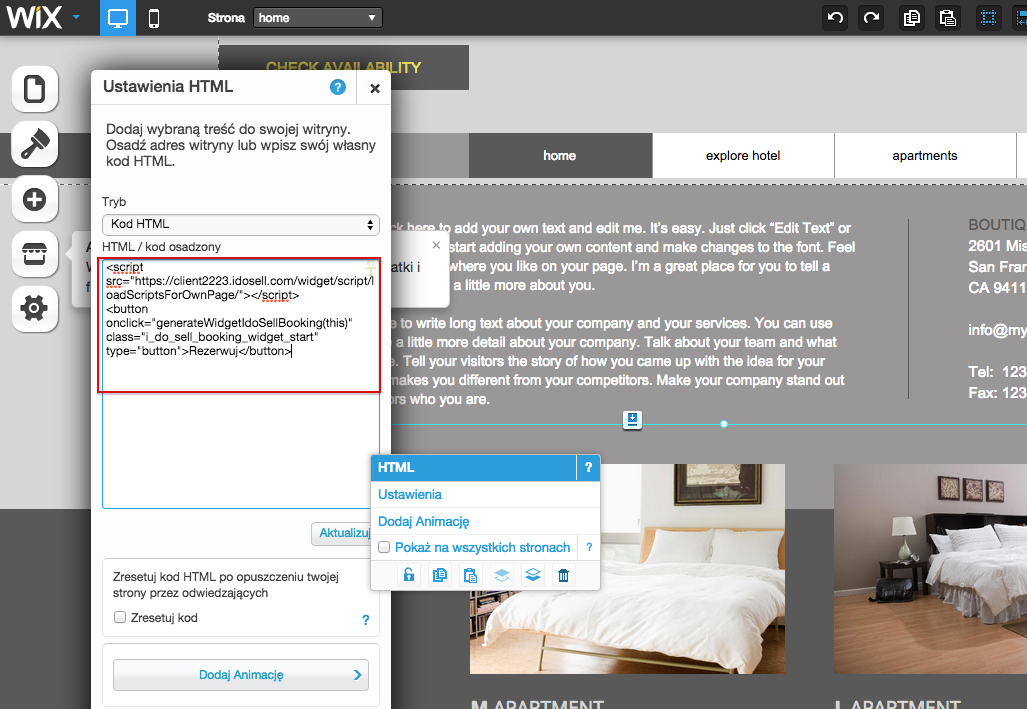Screen dimensions: 1027x709
Task: Select the apartments navigation tab
Action: (925, 156)
